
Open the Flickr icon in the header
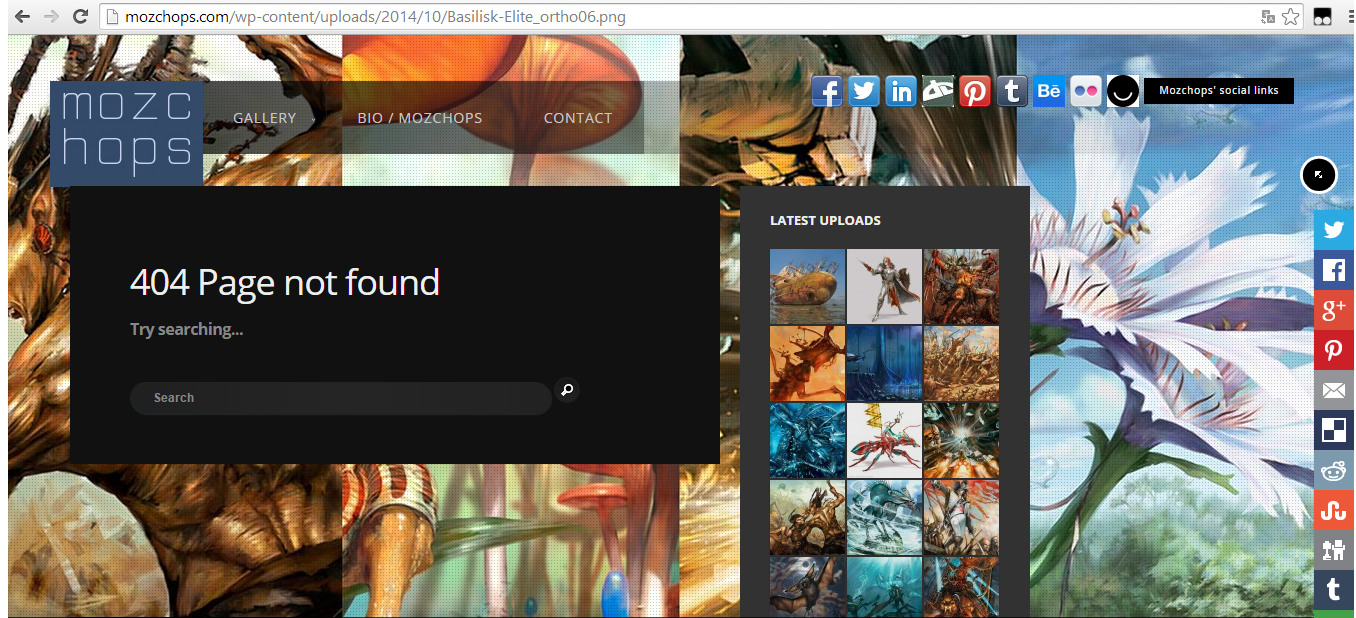tap(1085, 91)
